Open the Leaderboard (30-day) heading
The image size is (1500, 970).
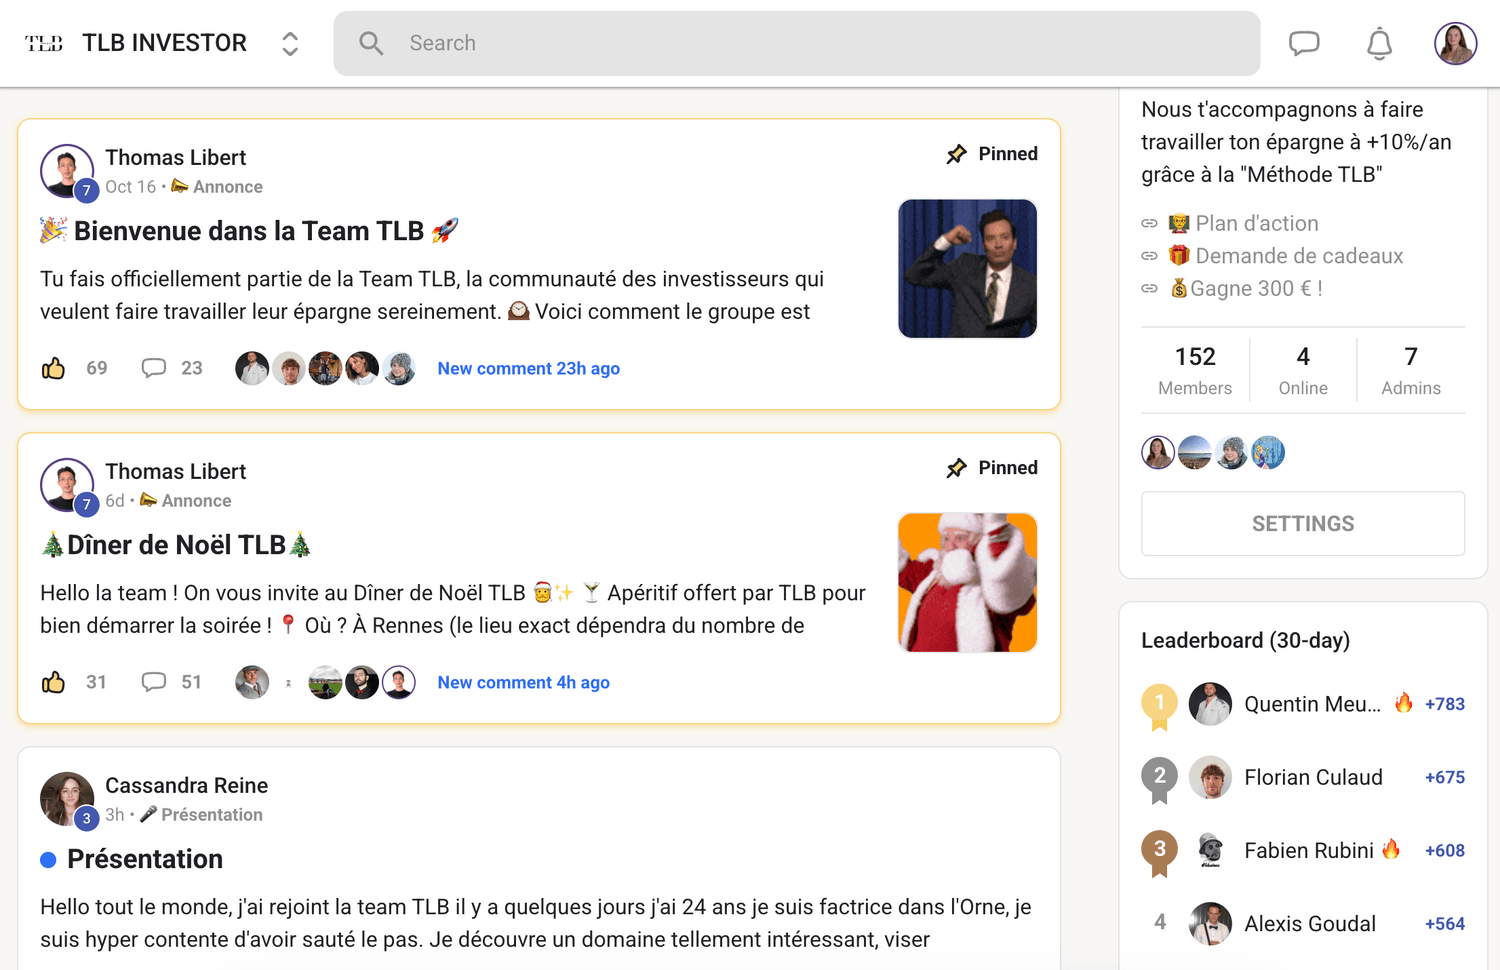click(x=1245, y=640)
